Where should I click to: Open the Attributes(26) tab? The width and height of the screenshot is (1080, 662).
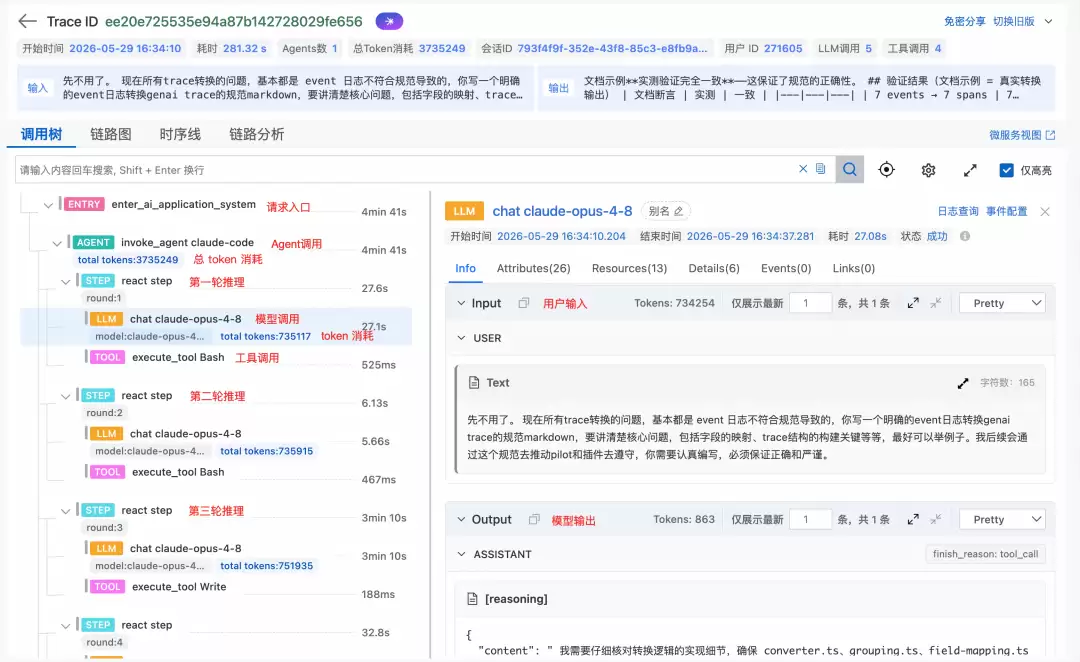coord(533,268)
